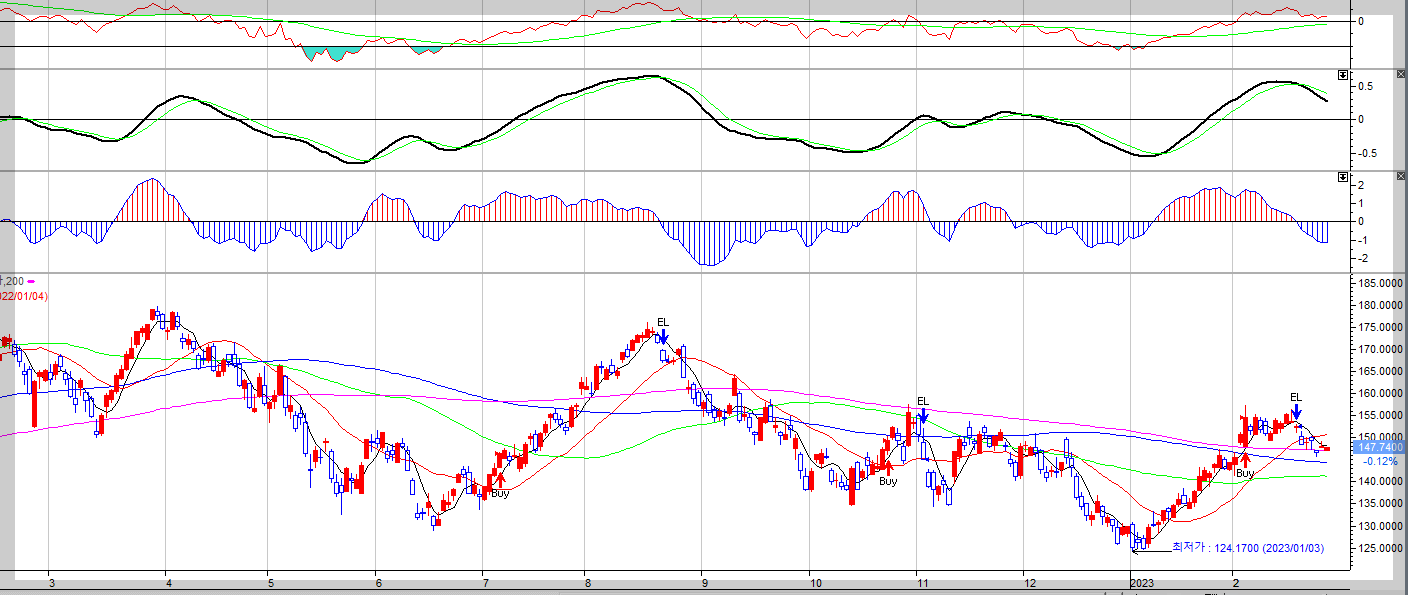1408x595 pixels.
Task: Click the 175.0000 price axis label
Action: [1381, 327]
